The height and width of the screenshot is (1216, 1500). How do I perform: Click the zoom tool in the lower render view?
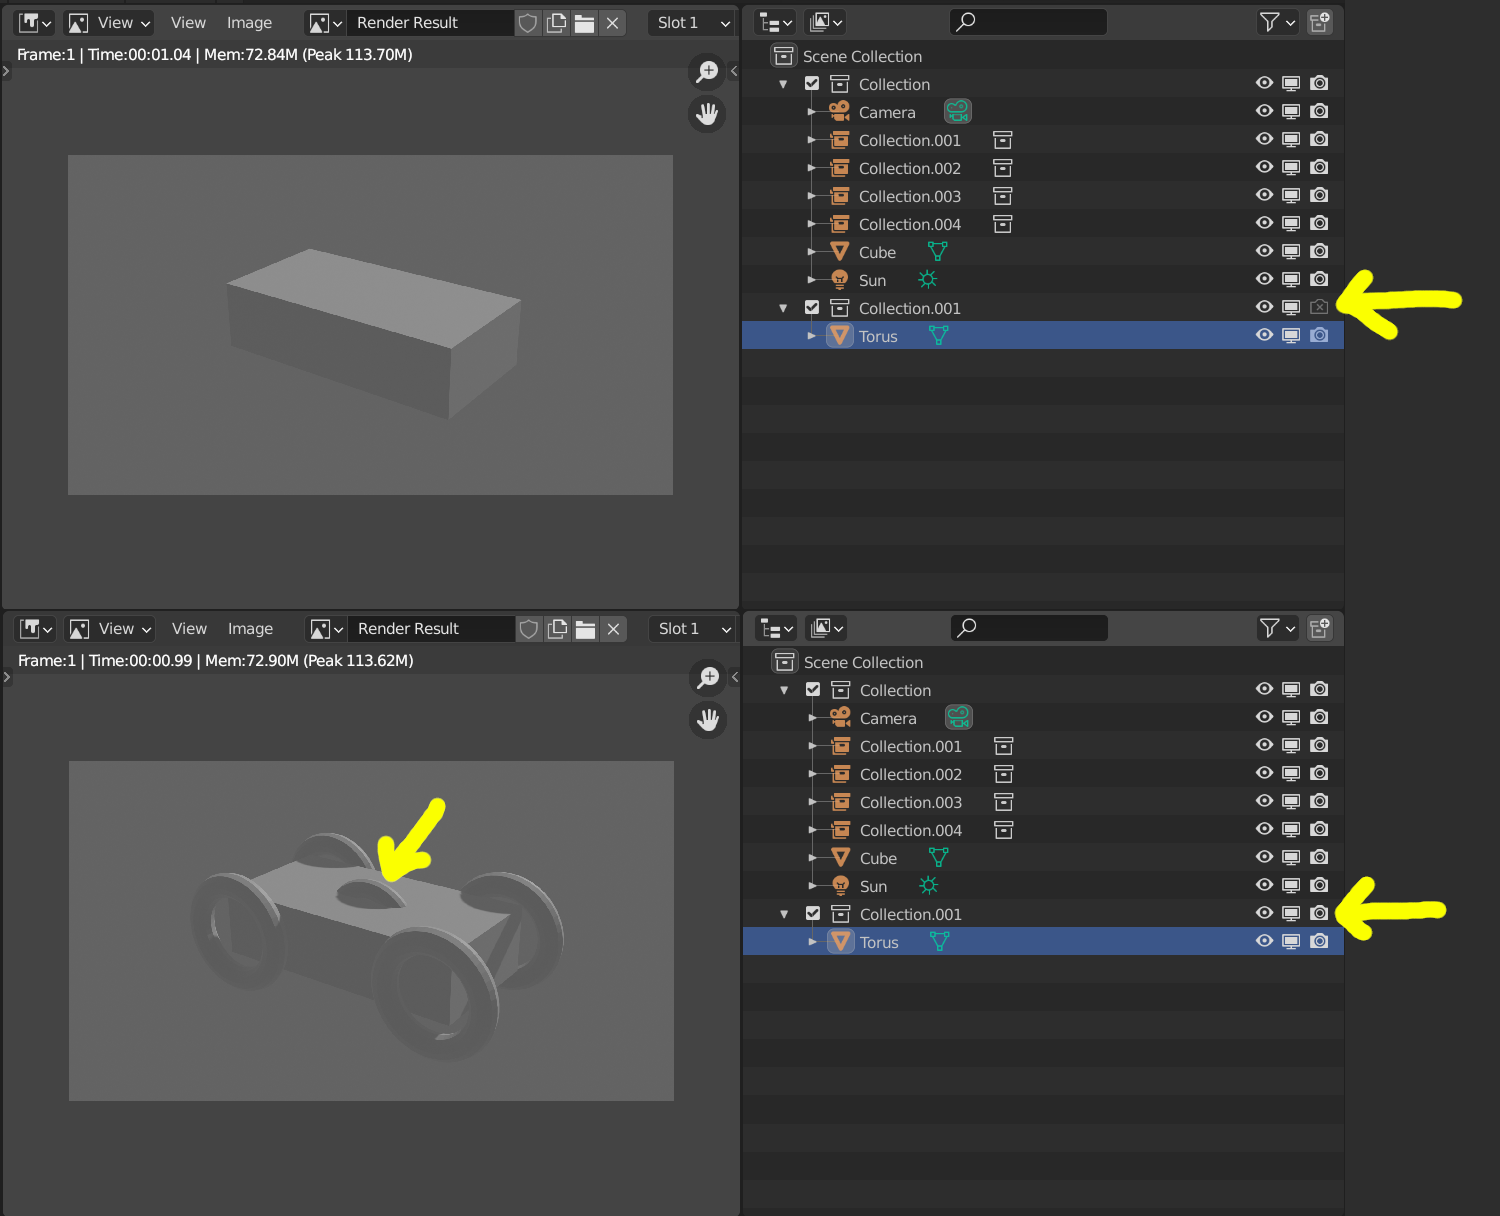pyautogui.click(x=708, y=677)
